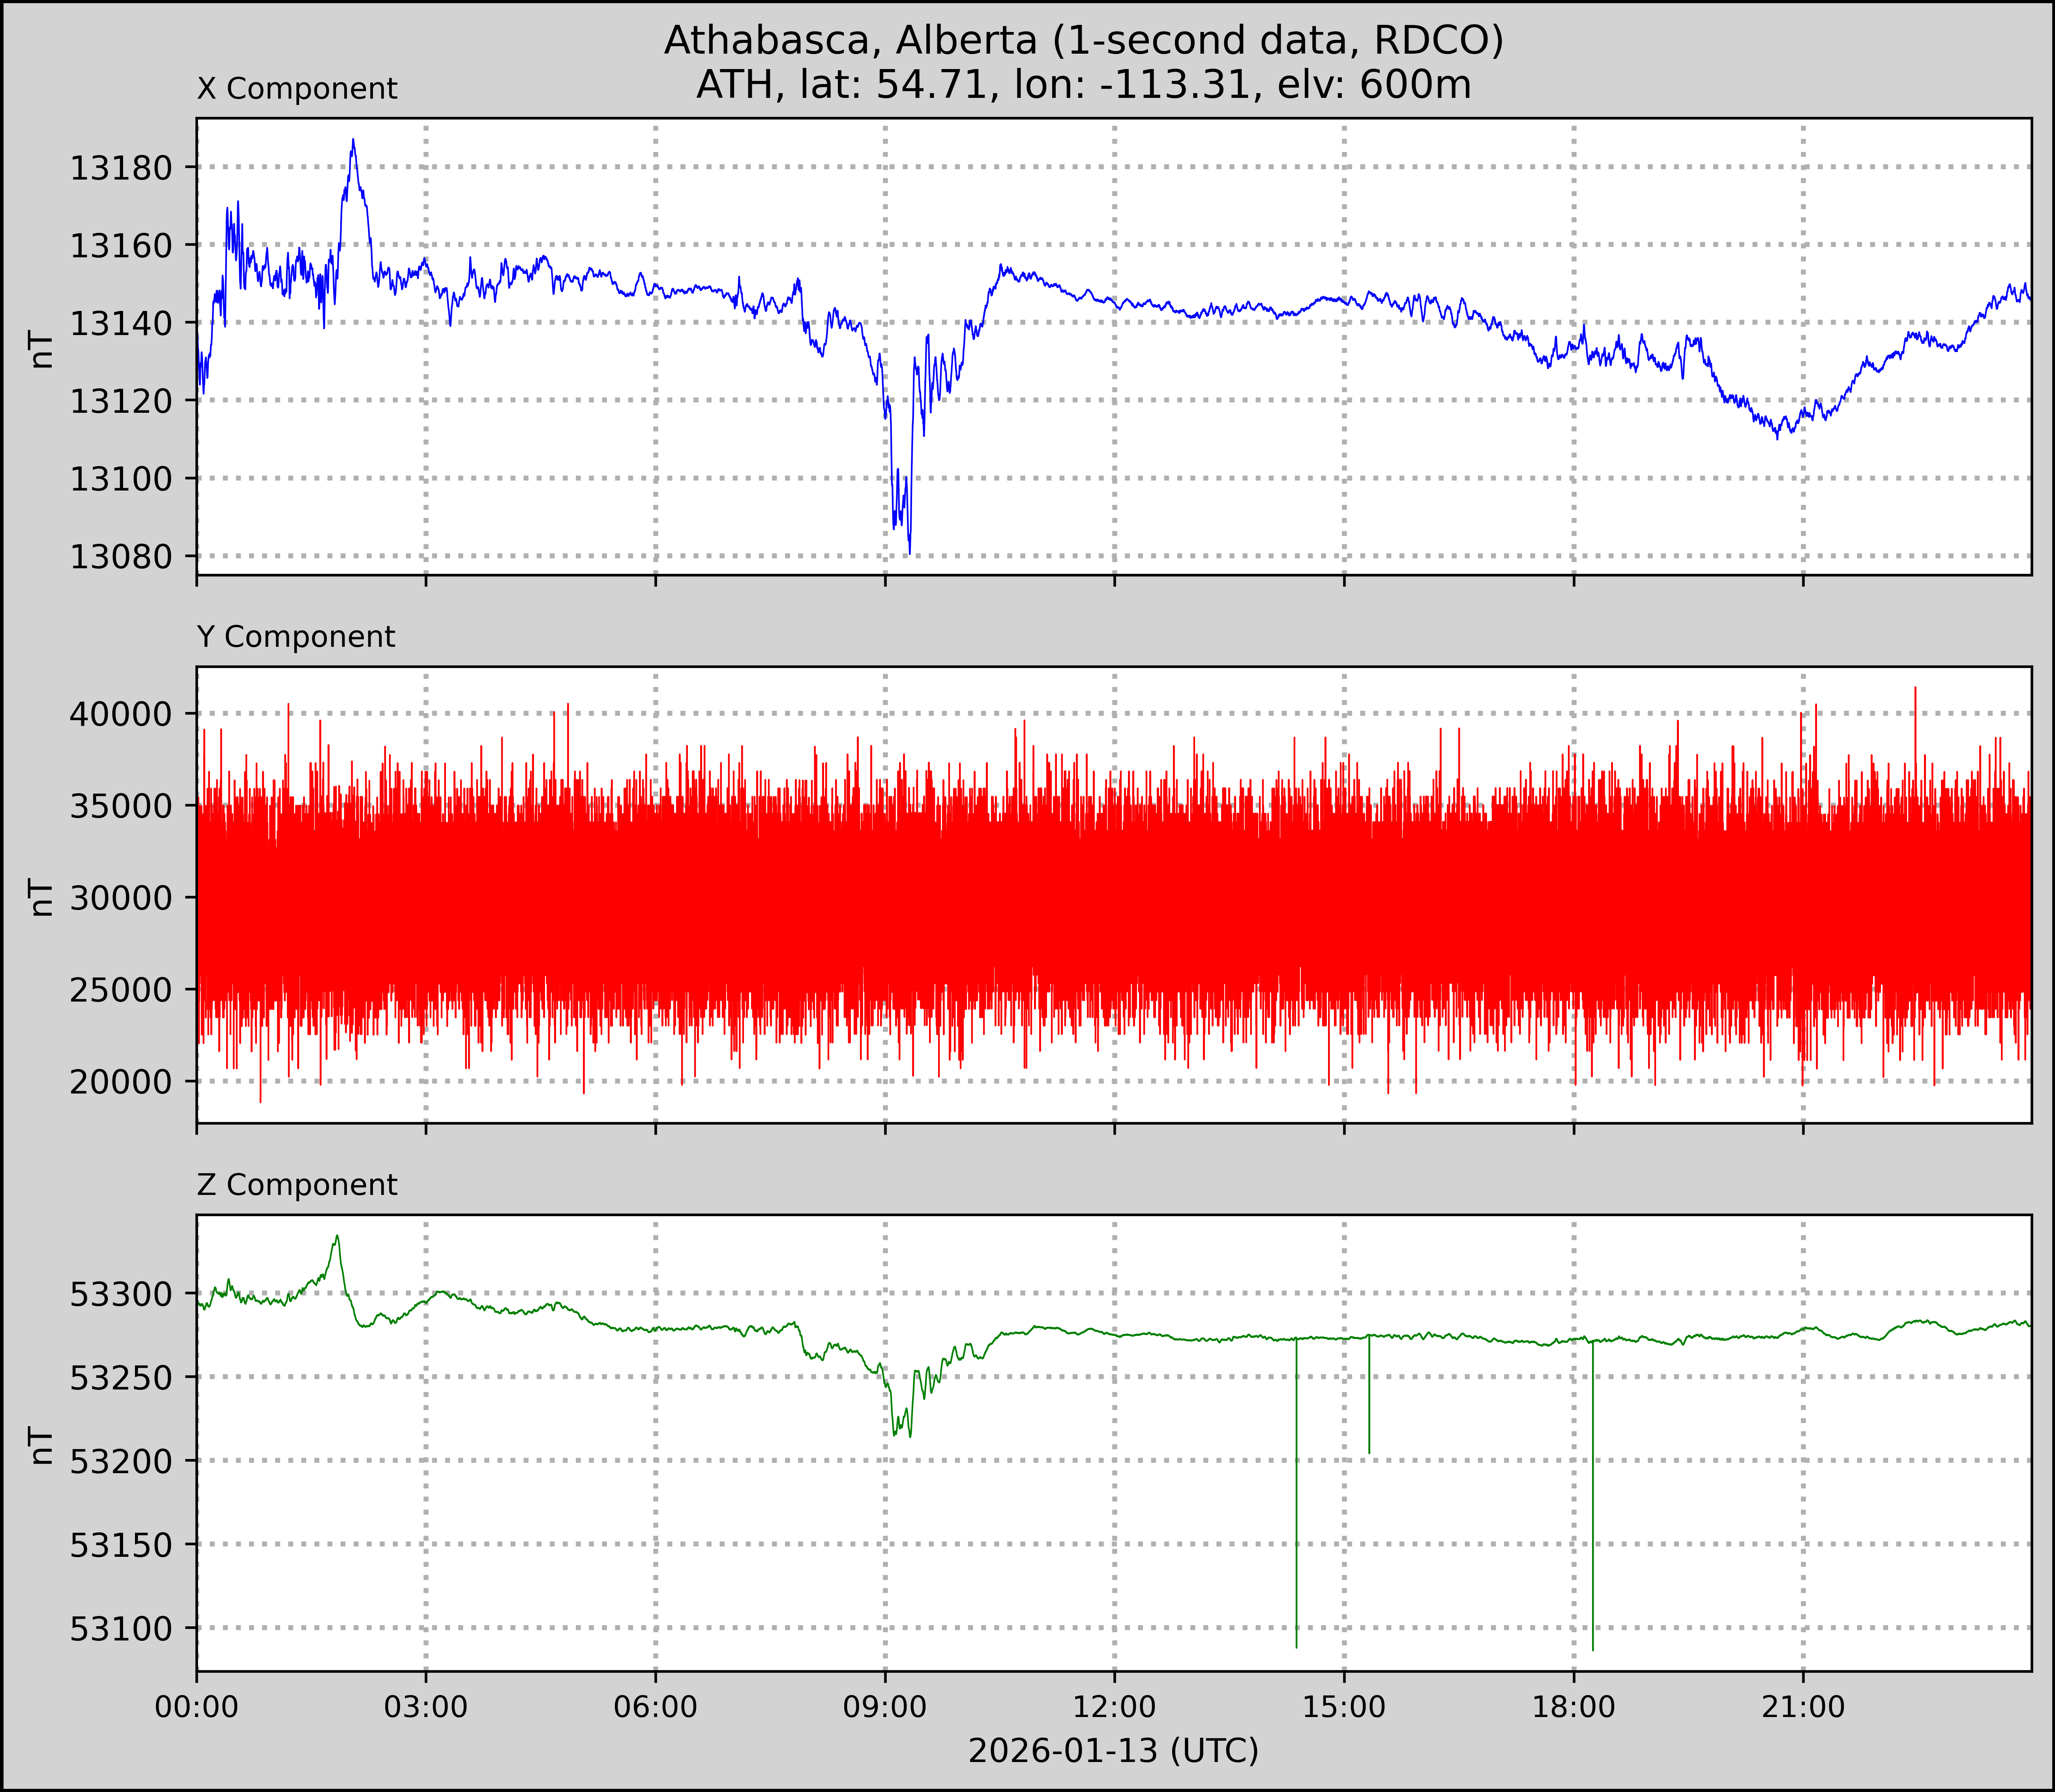Click the 00:00 time axis label
2055x1792 pixels.
coord(197,1707)
